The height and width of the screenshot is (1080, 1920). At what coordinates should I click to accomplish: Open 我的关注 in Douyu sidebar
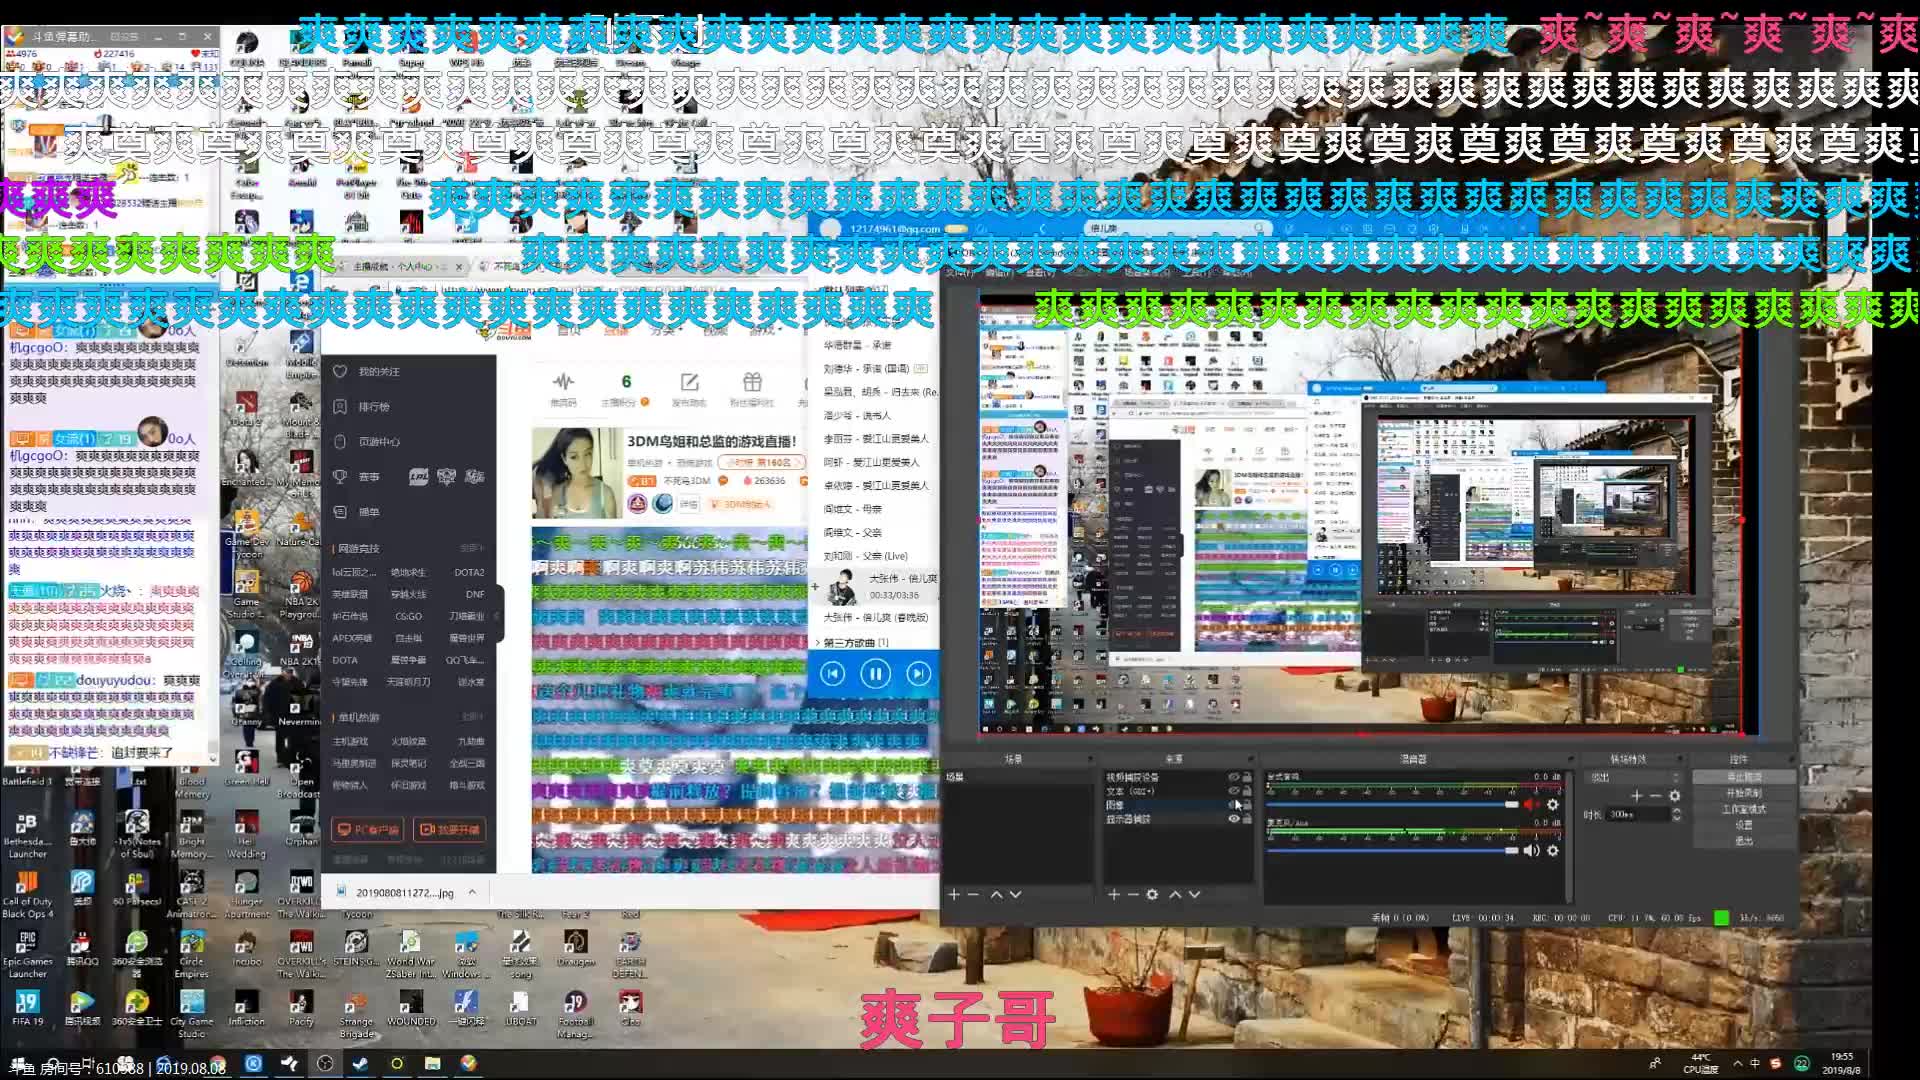pos(378,372)
